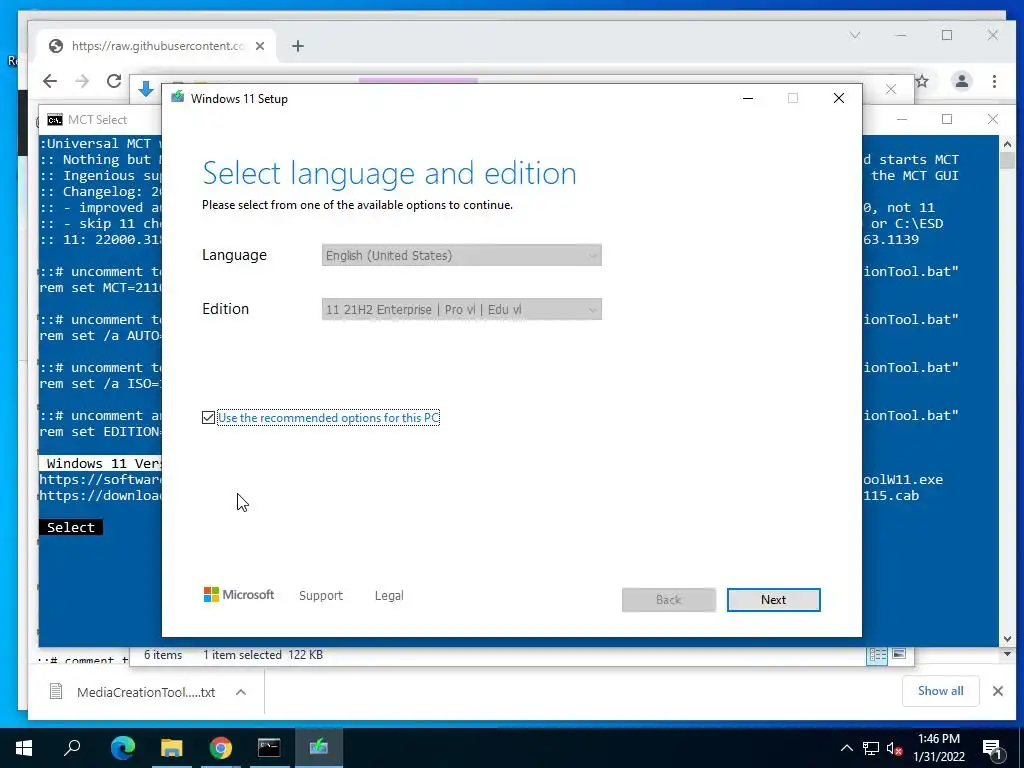Open the Edition dropdown
The height and width of the screenshot is (768, 1024).
462,310
